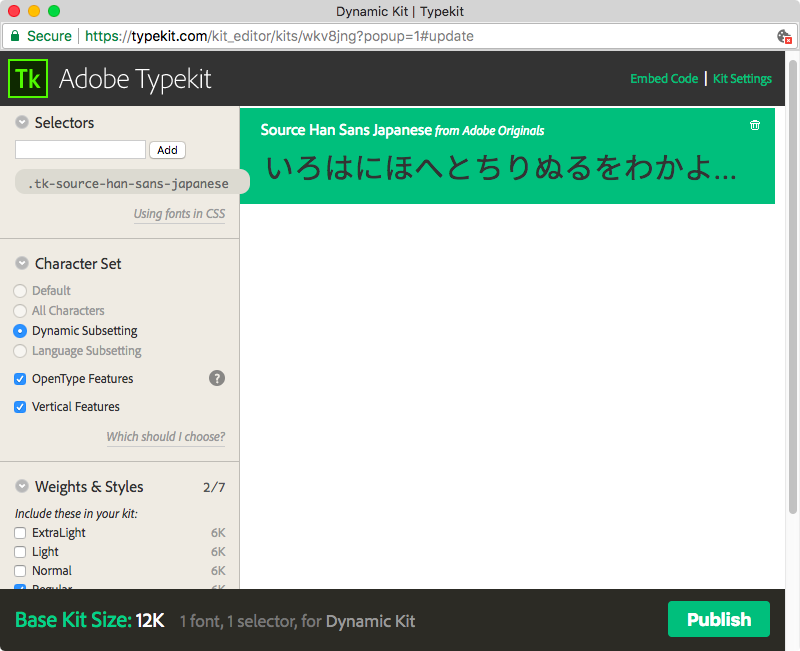Uncheck Vertical Features checkbox
Screen dimensions: 800x651
[x=20, y=407]
